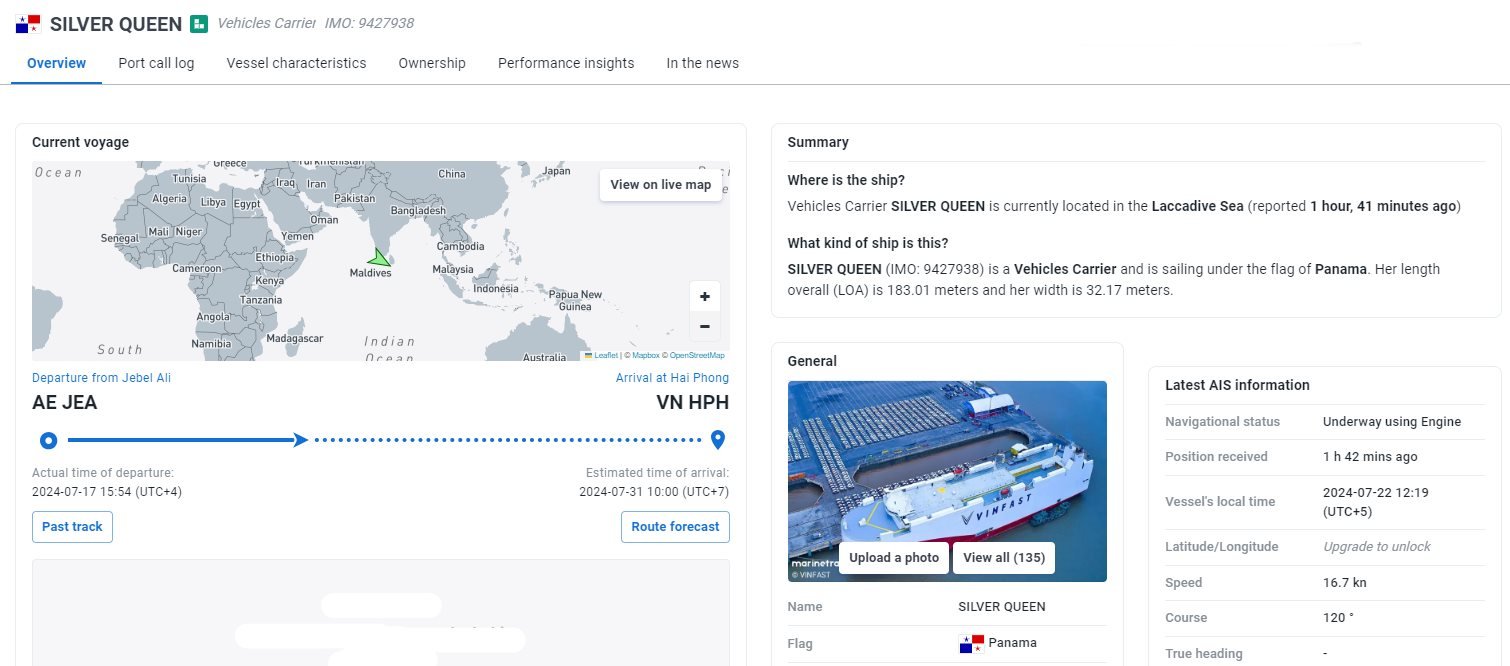
Task: Zoom out the map with minus button
Action: click(704, 326)
